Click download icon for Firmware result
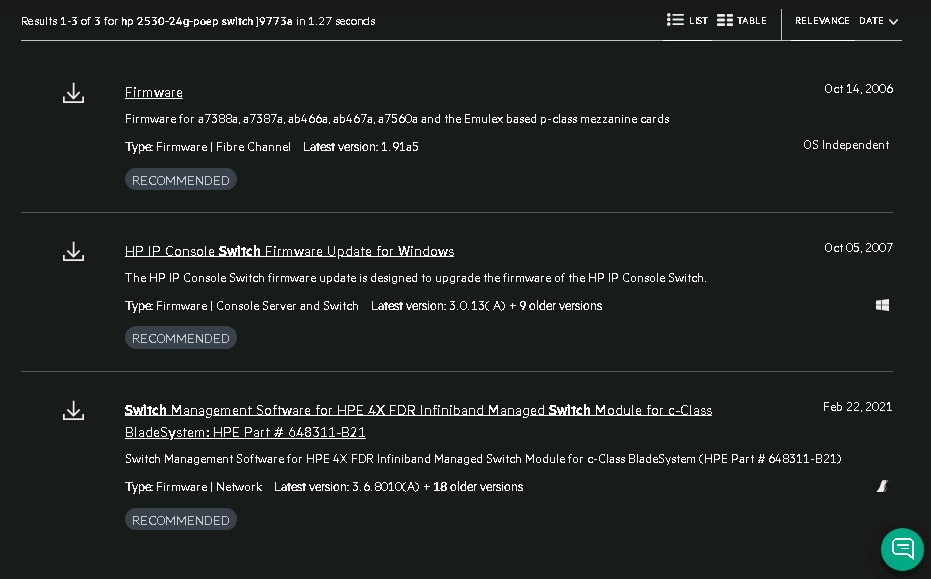 click(x=73, y=93)
